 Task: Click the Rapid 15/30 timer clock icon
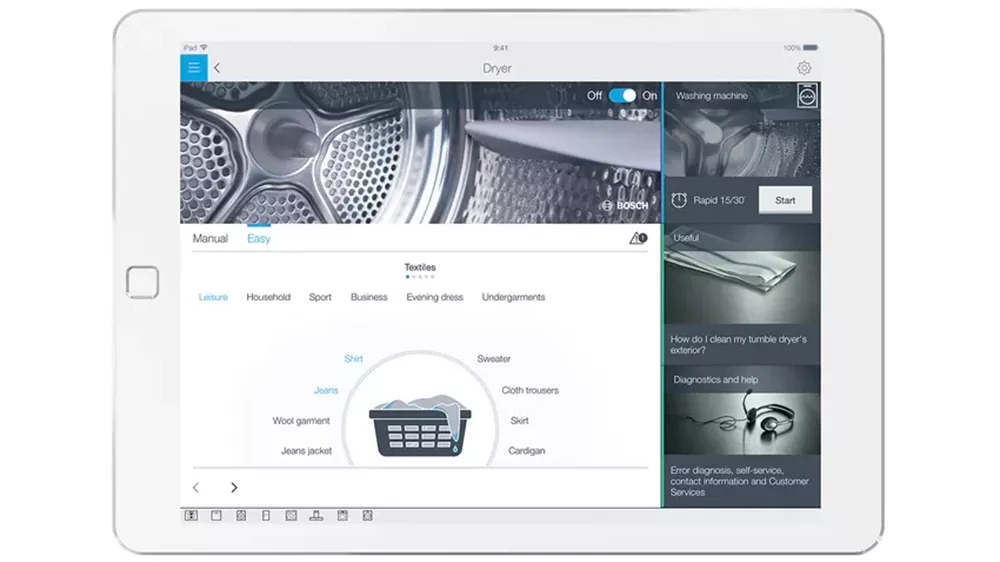(679, 200)
